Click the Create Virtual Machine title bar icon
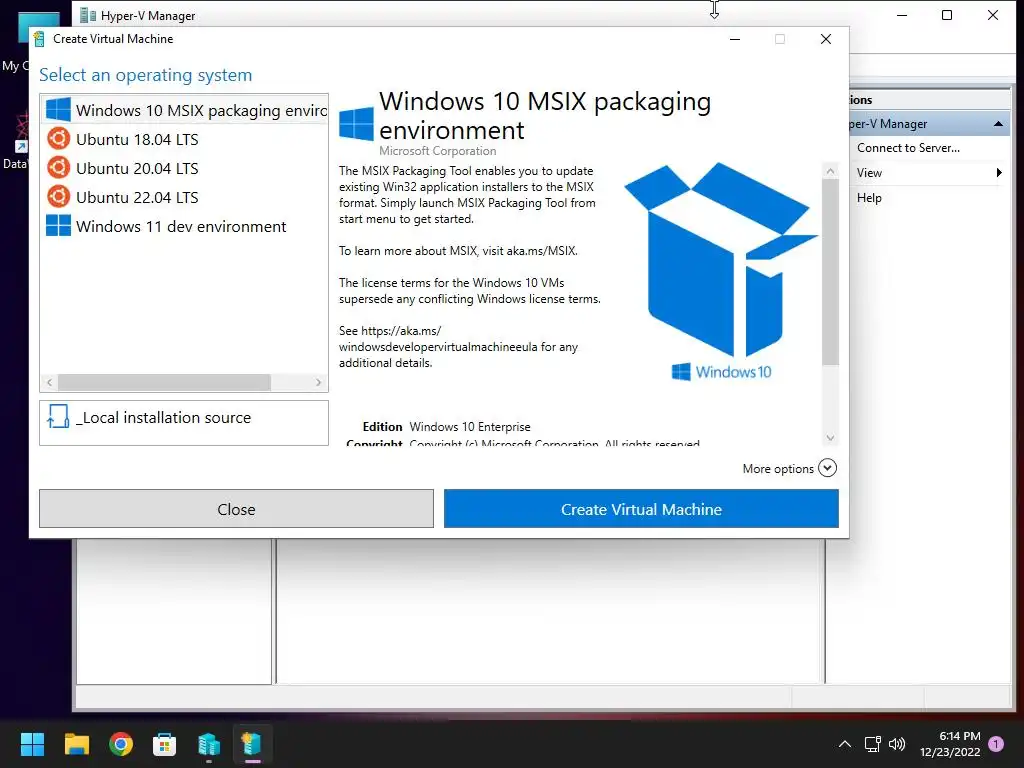 tap(39, 39)
